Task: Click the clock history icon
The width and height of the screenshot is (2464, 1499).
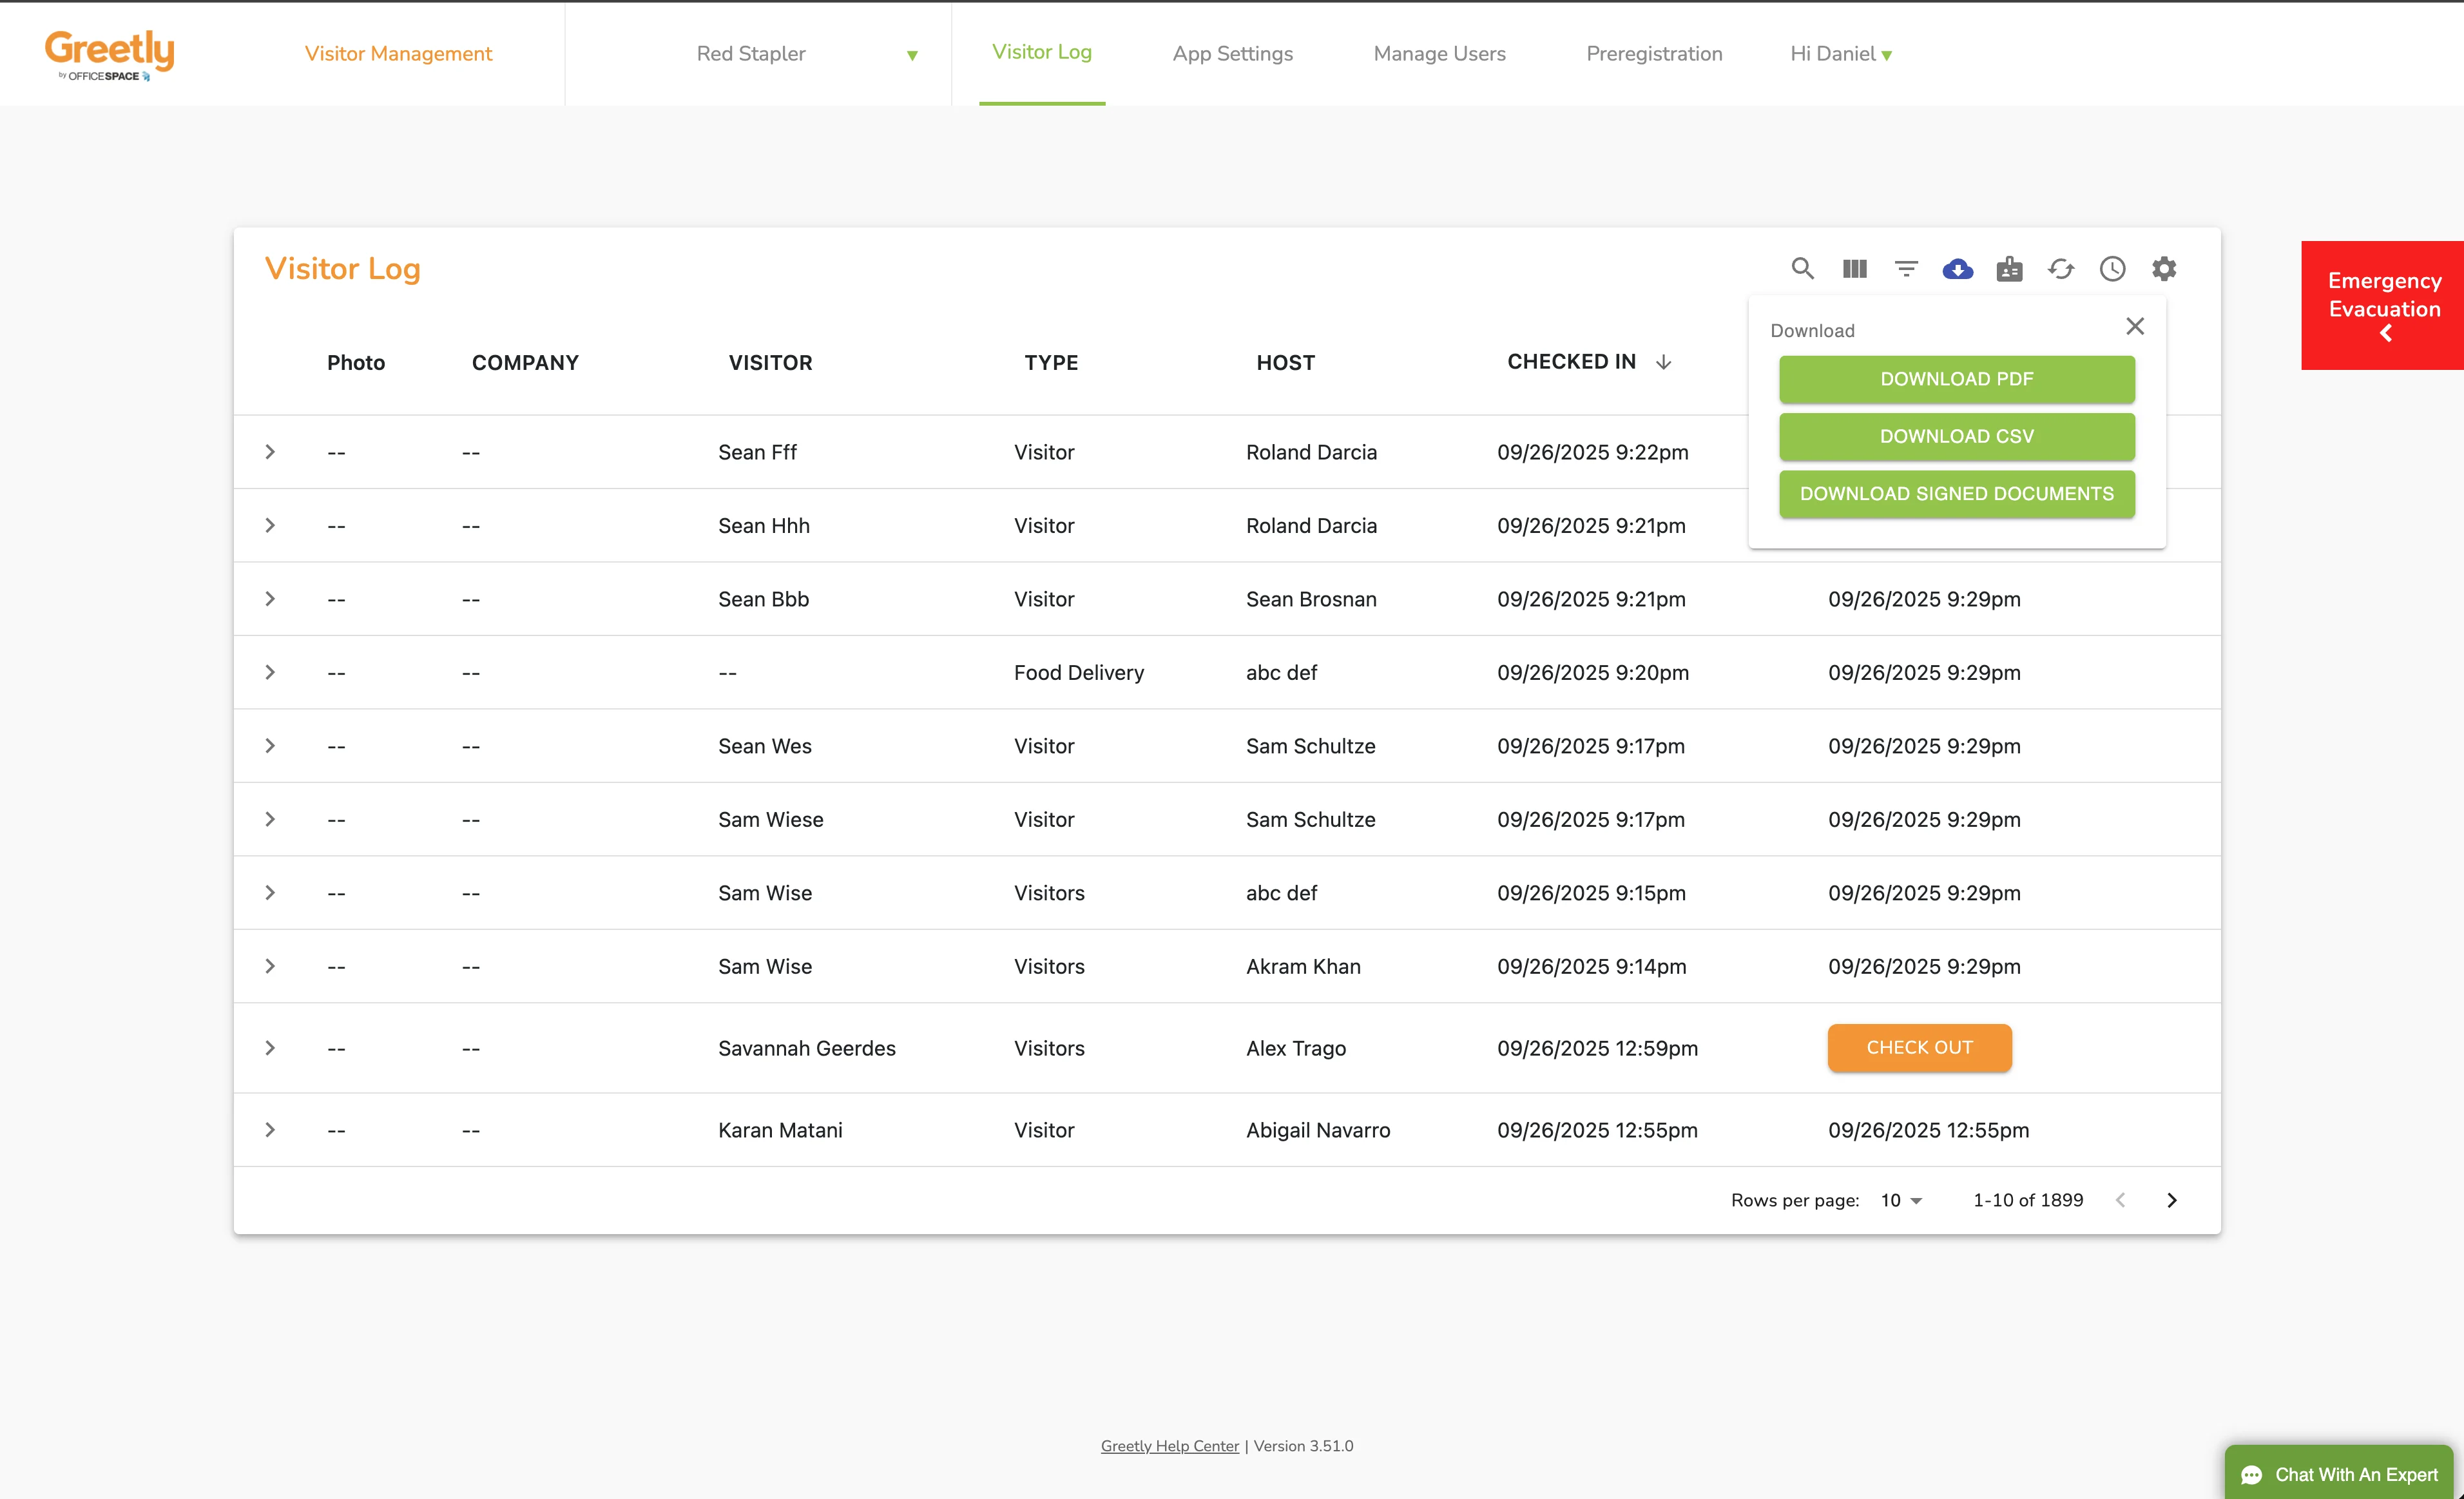Action: pyautogui.click(x=2112, y=268)
